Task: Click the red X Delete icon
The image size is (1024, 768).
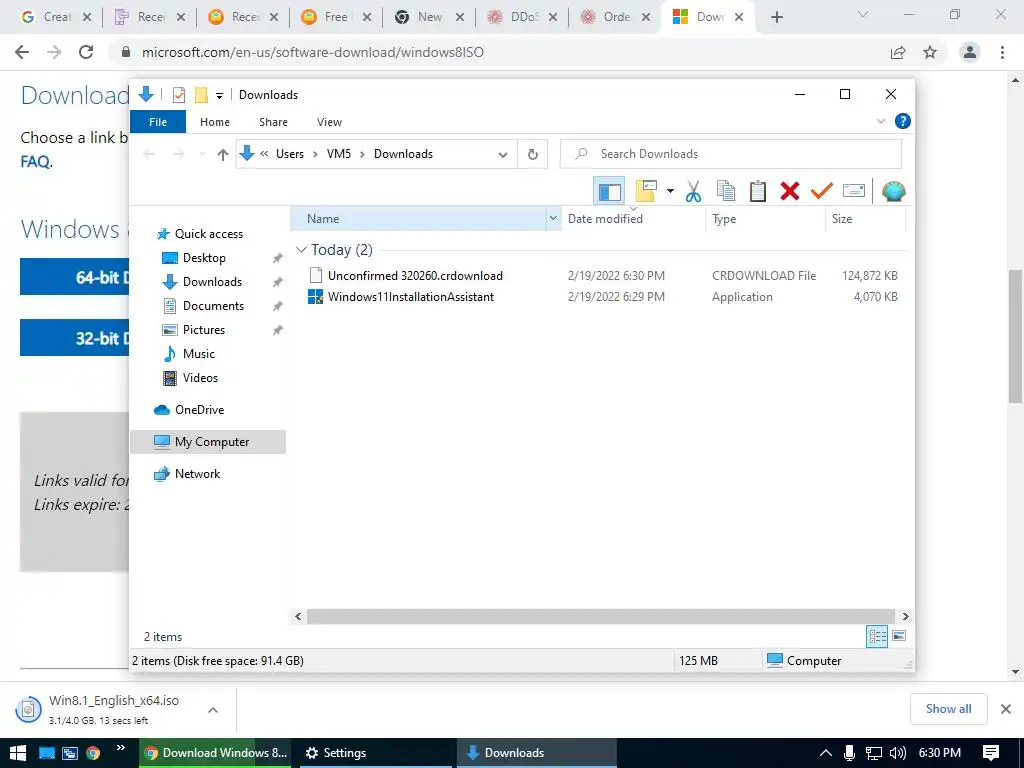Action: [790, 191]
